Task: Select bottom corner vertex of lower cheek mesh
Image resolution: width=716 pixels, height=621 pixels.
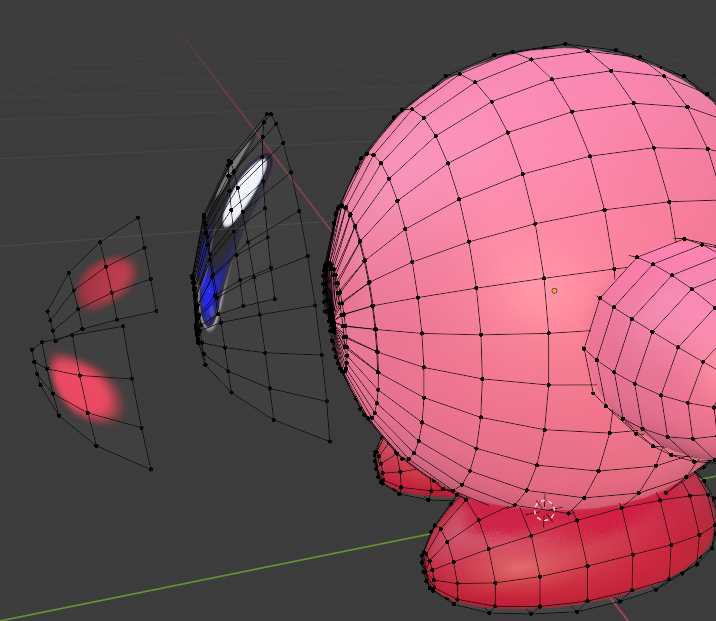Action: click(151, 468)
